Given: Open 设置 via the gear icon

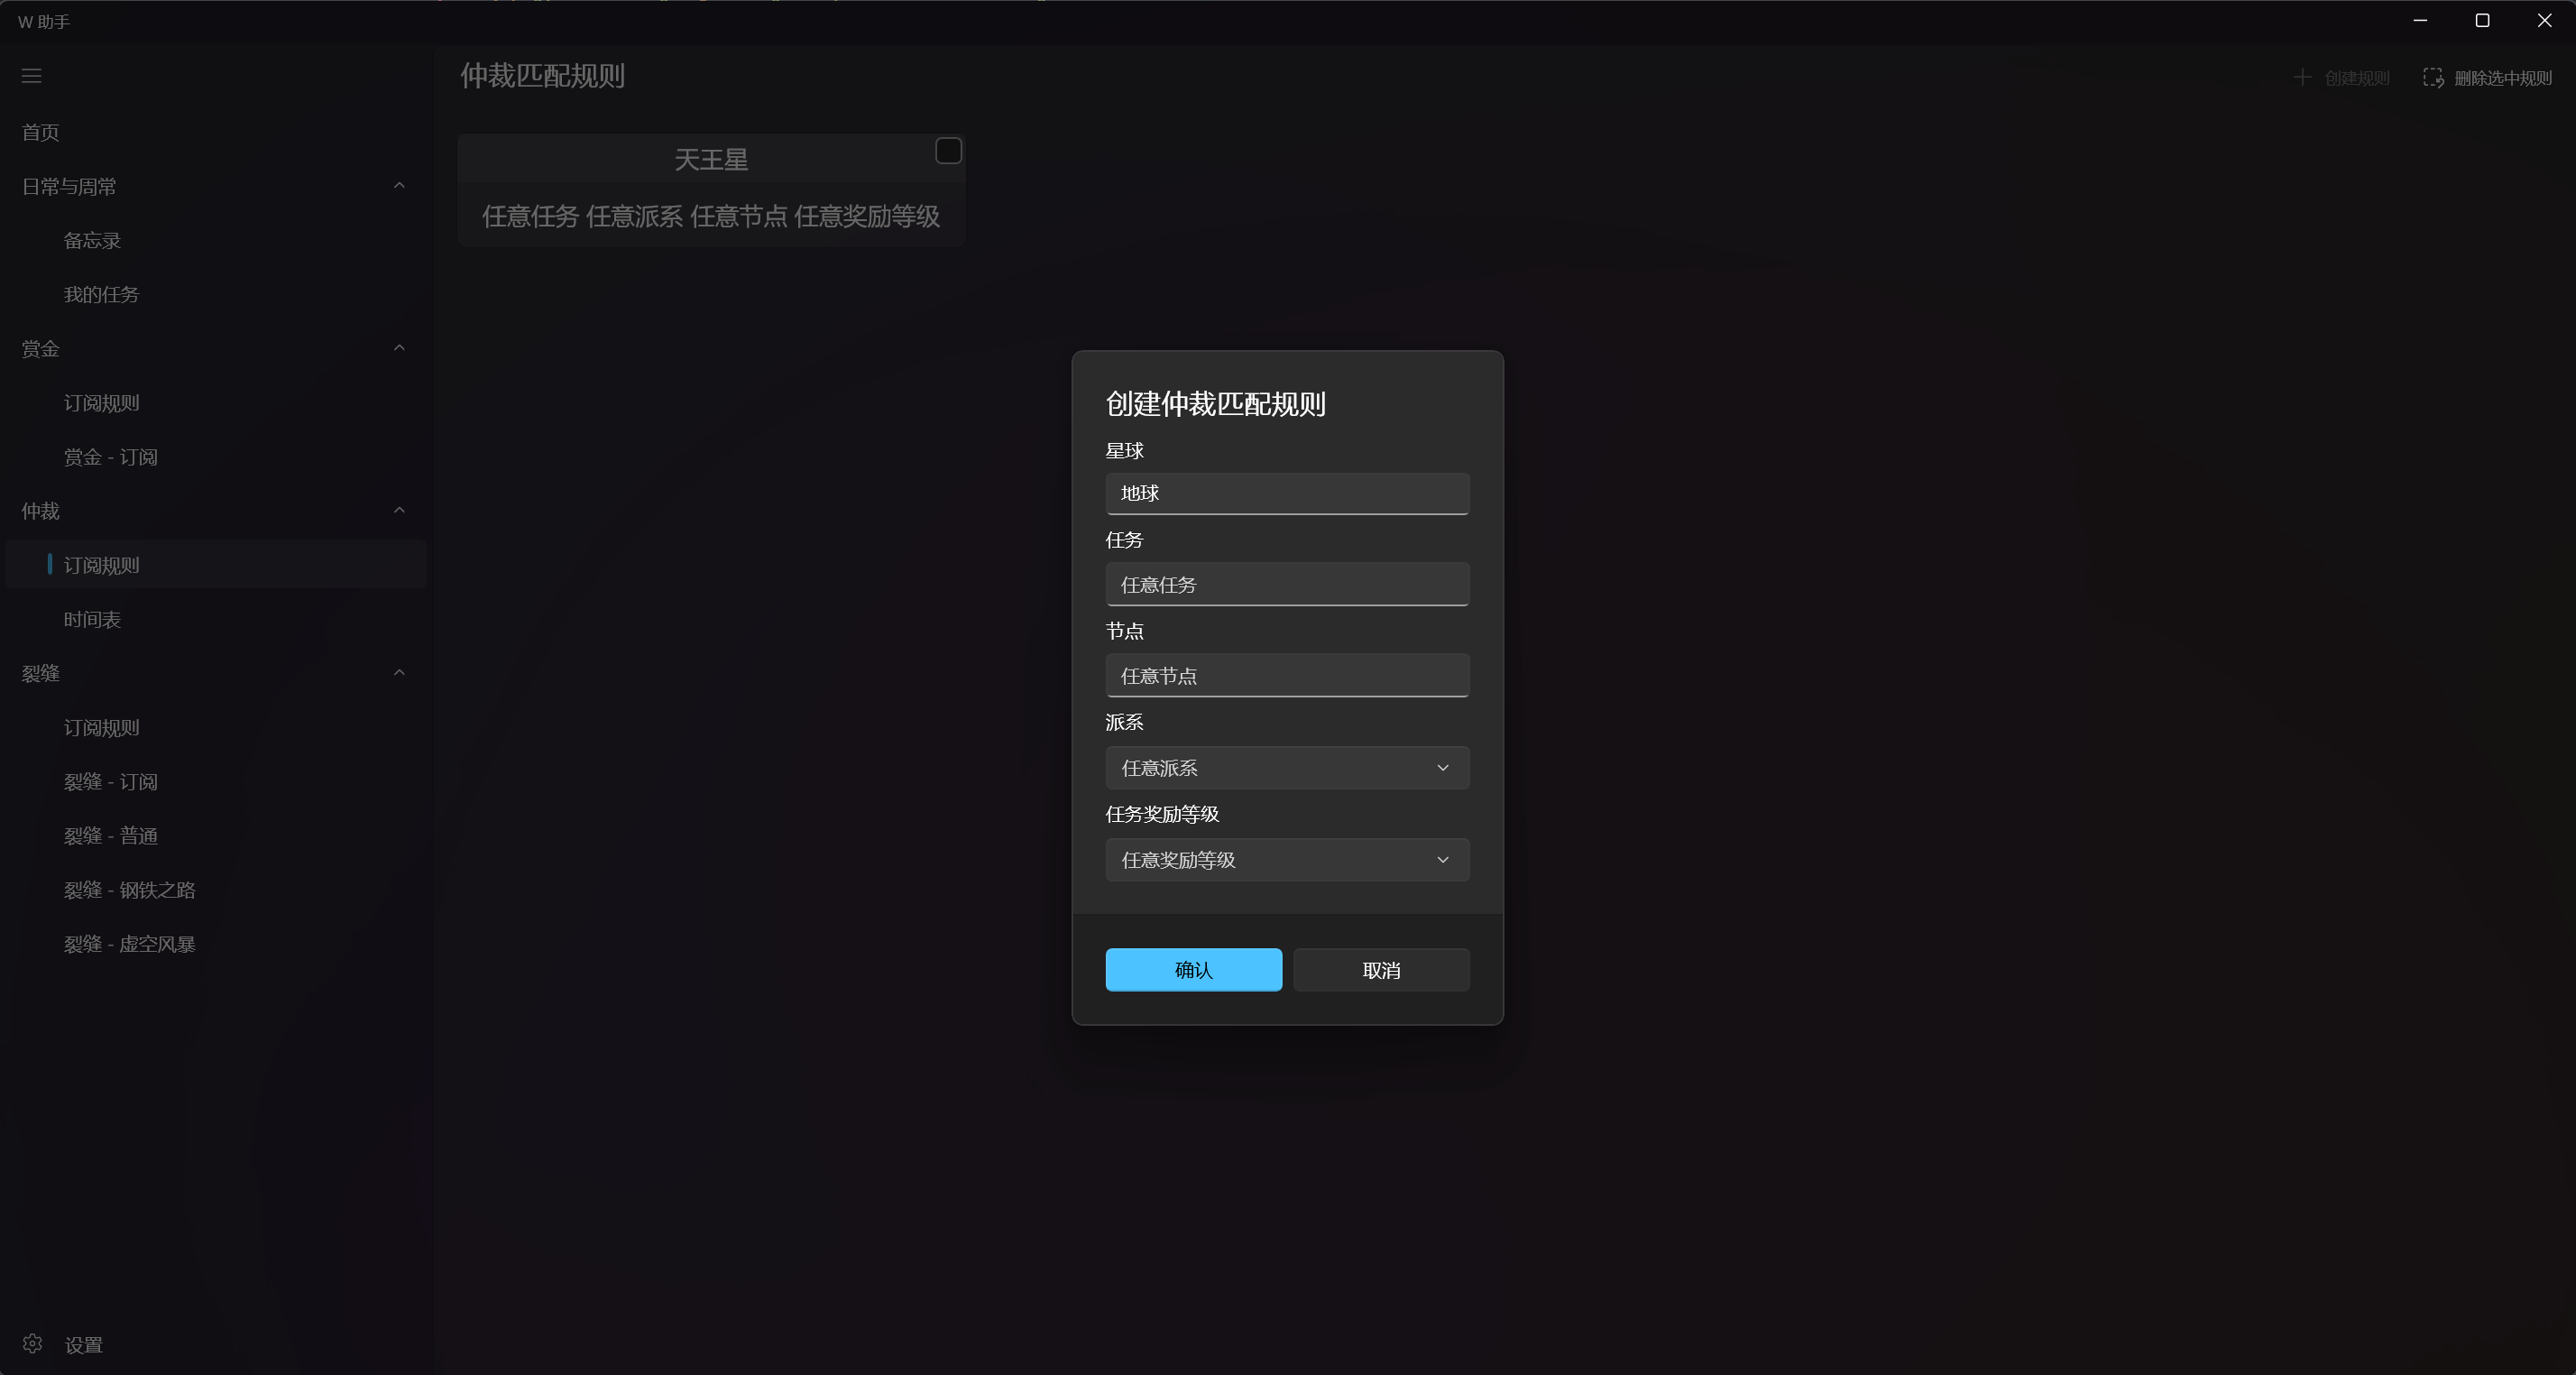Looking at the screenshot, I should click(x=31, y=1344).
